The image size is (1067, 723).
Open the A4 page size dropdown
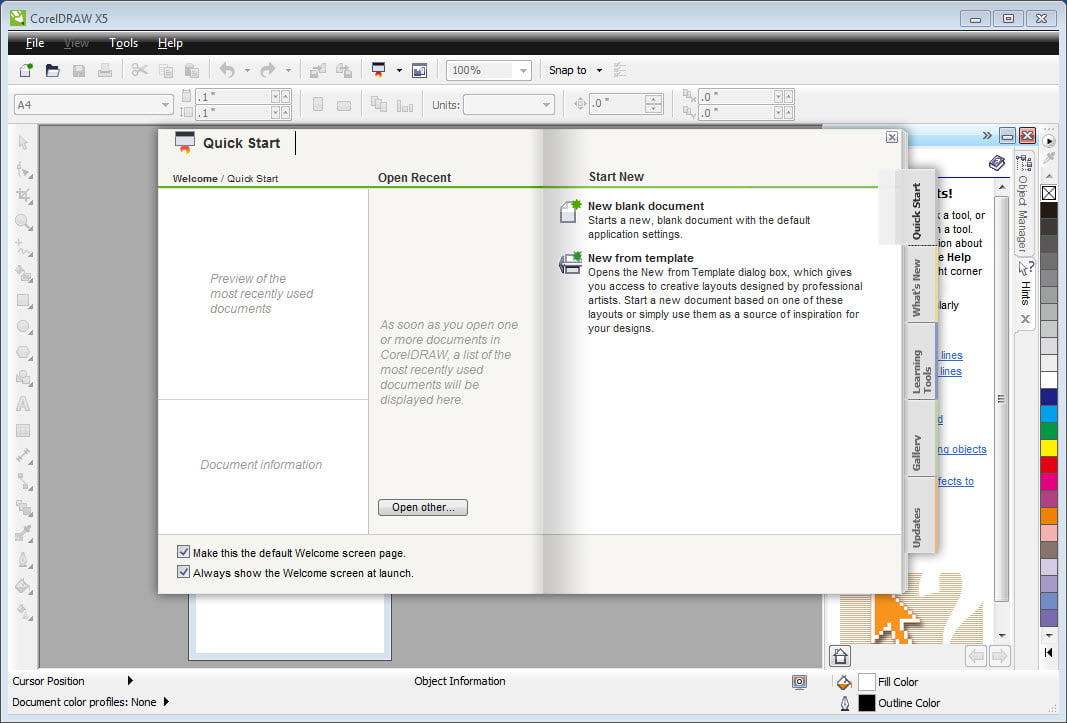(165, 105)
